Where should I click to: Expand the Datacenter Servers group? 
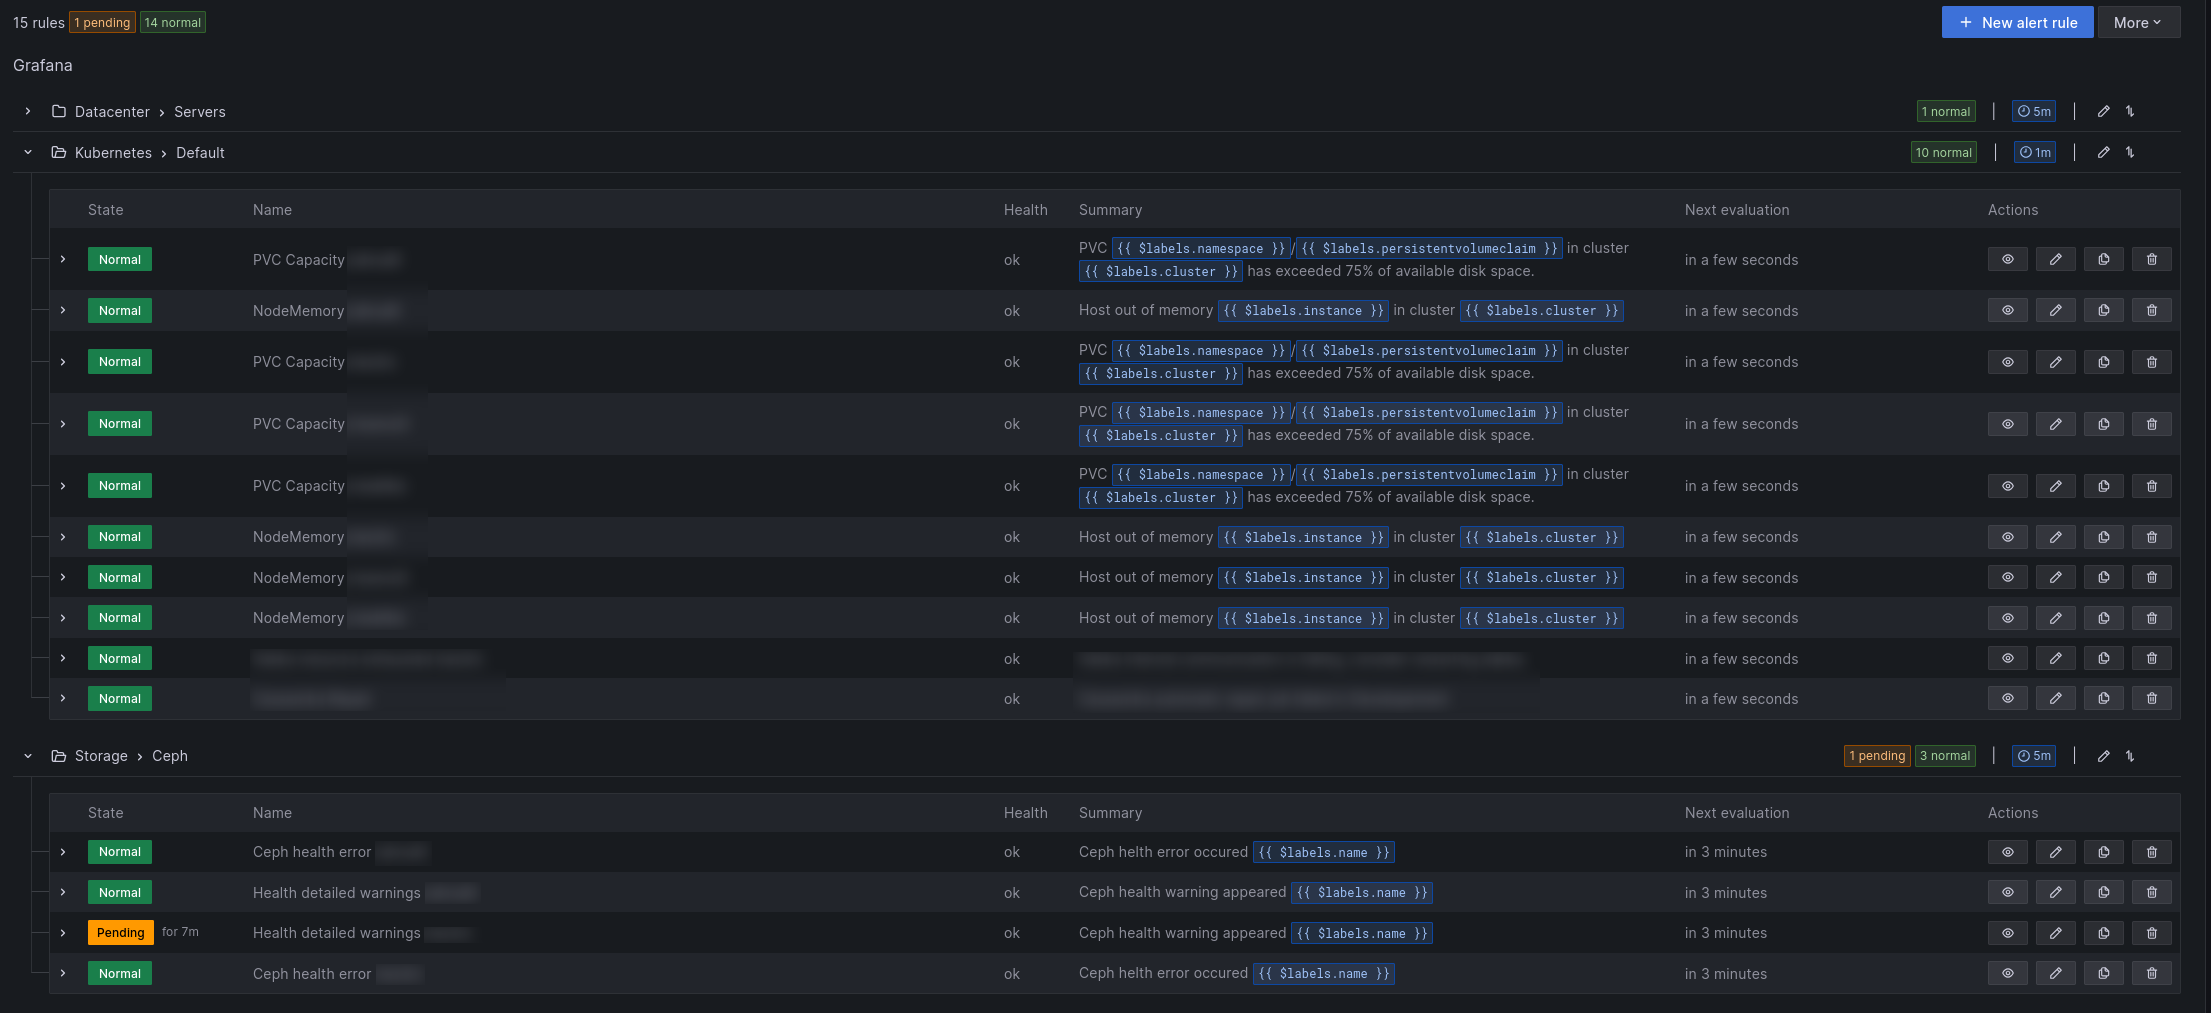click(27, 111)
